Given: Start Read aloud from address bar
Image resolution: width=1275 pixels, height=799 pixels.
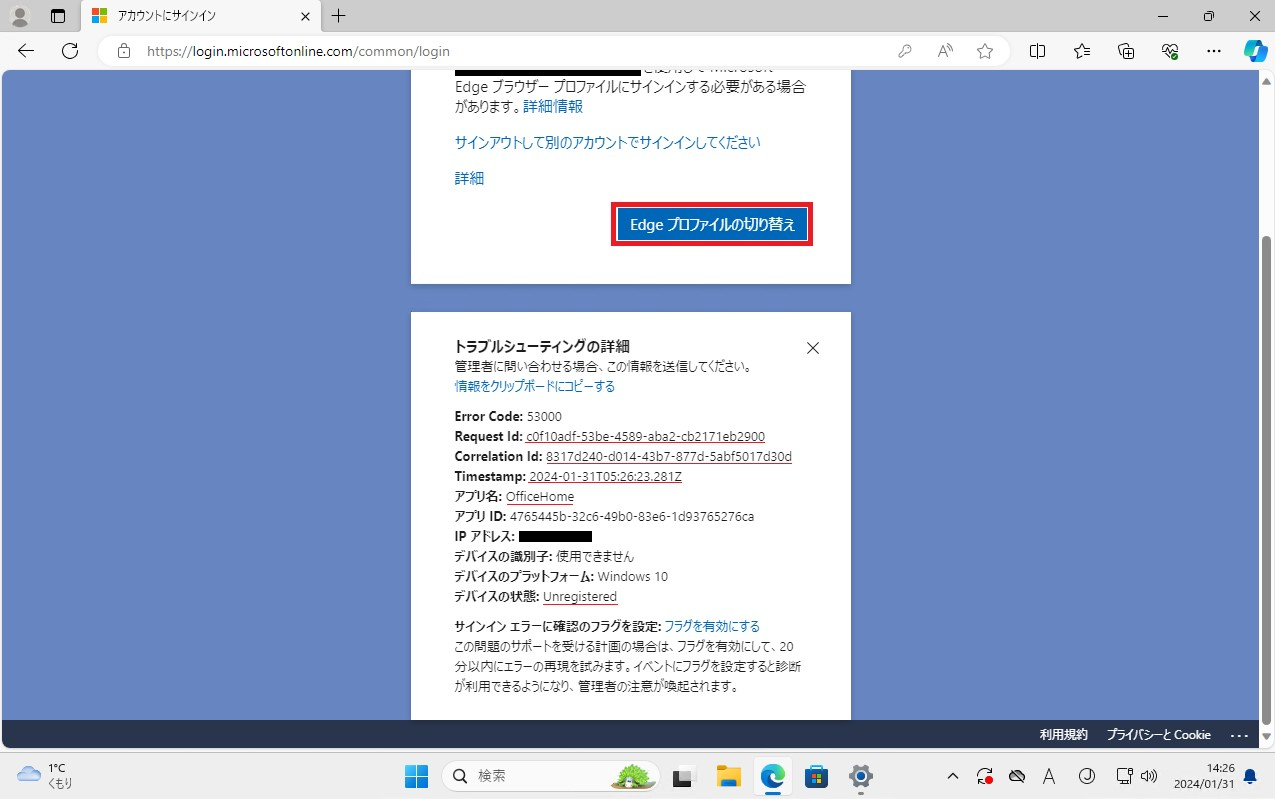Looking at the screenshot, I should 945,51.
